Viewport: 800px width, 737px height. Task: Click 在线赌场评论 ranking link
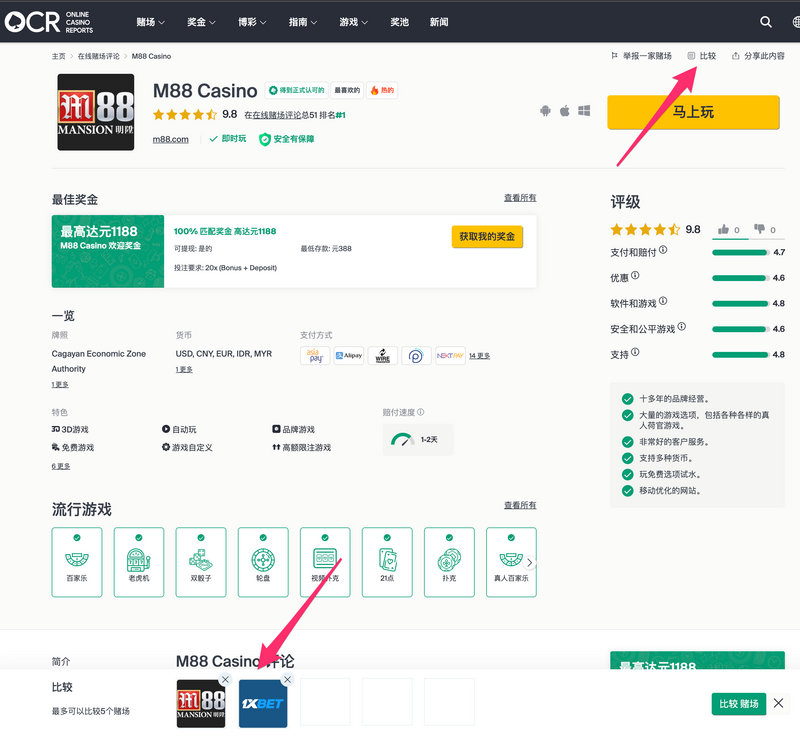(x=277, y=115)
